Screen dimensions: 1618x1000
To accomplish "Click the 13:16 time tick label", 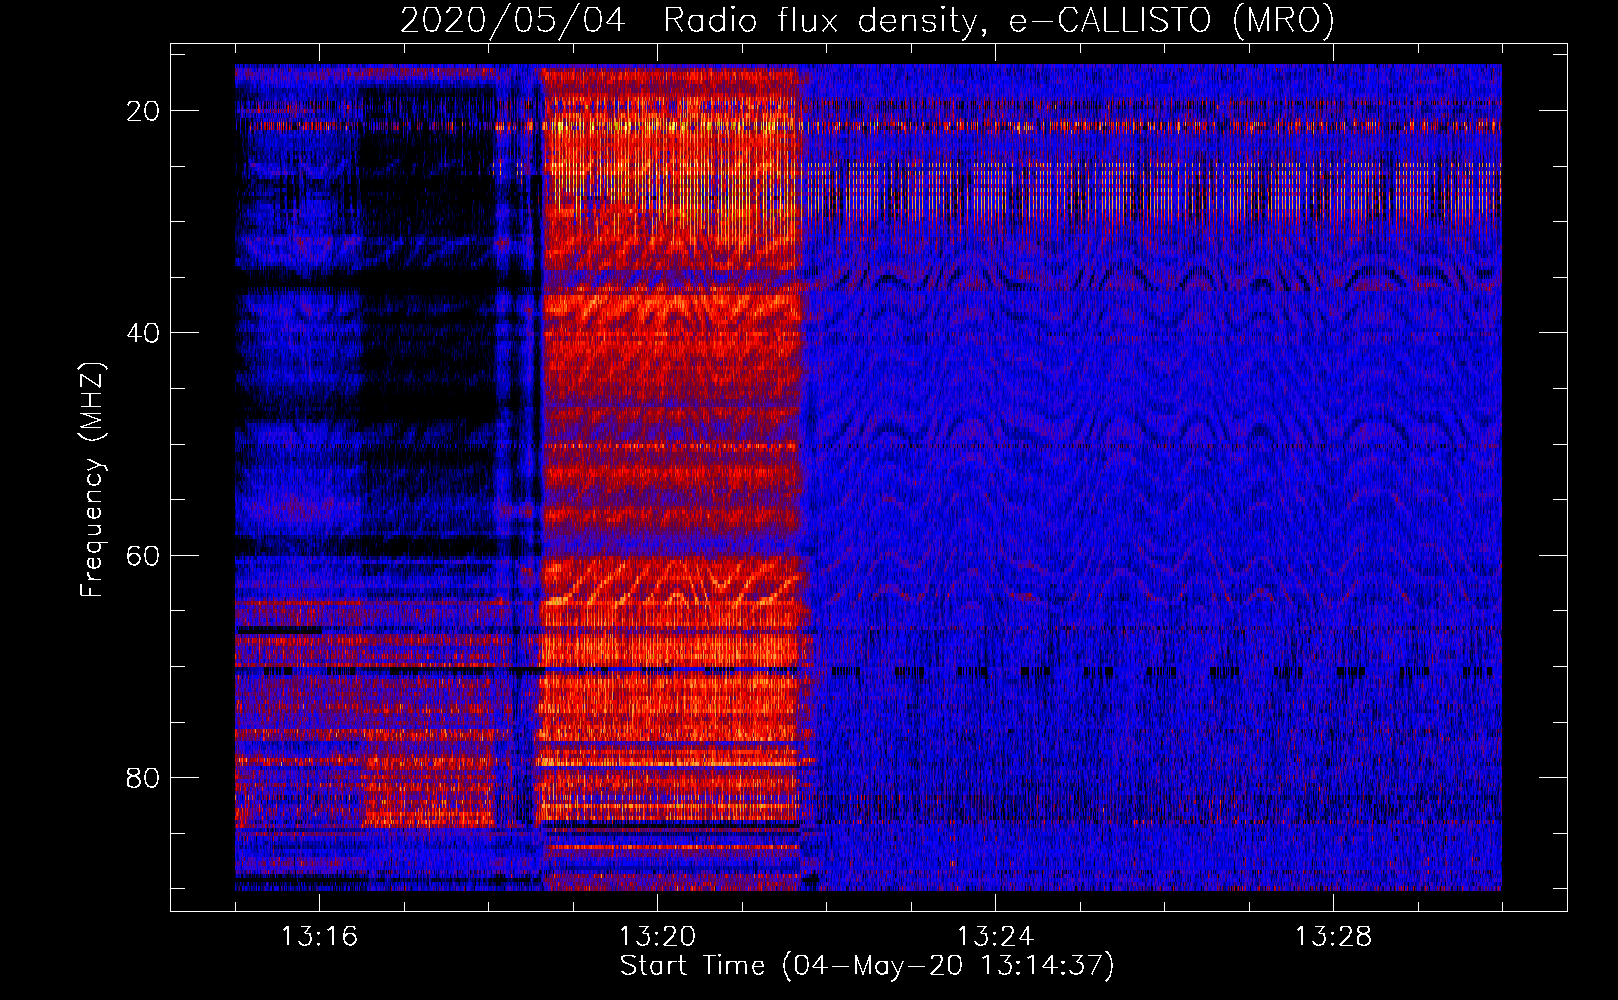I will (319, 937).
